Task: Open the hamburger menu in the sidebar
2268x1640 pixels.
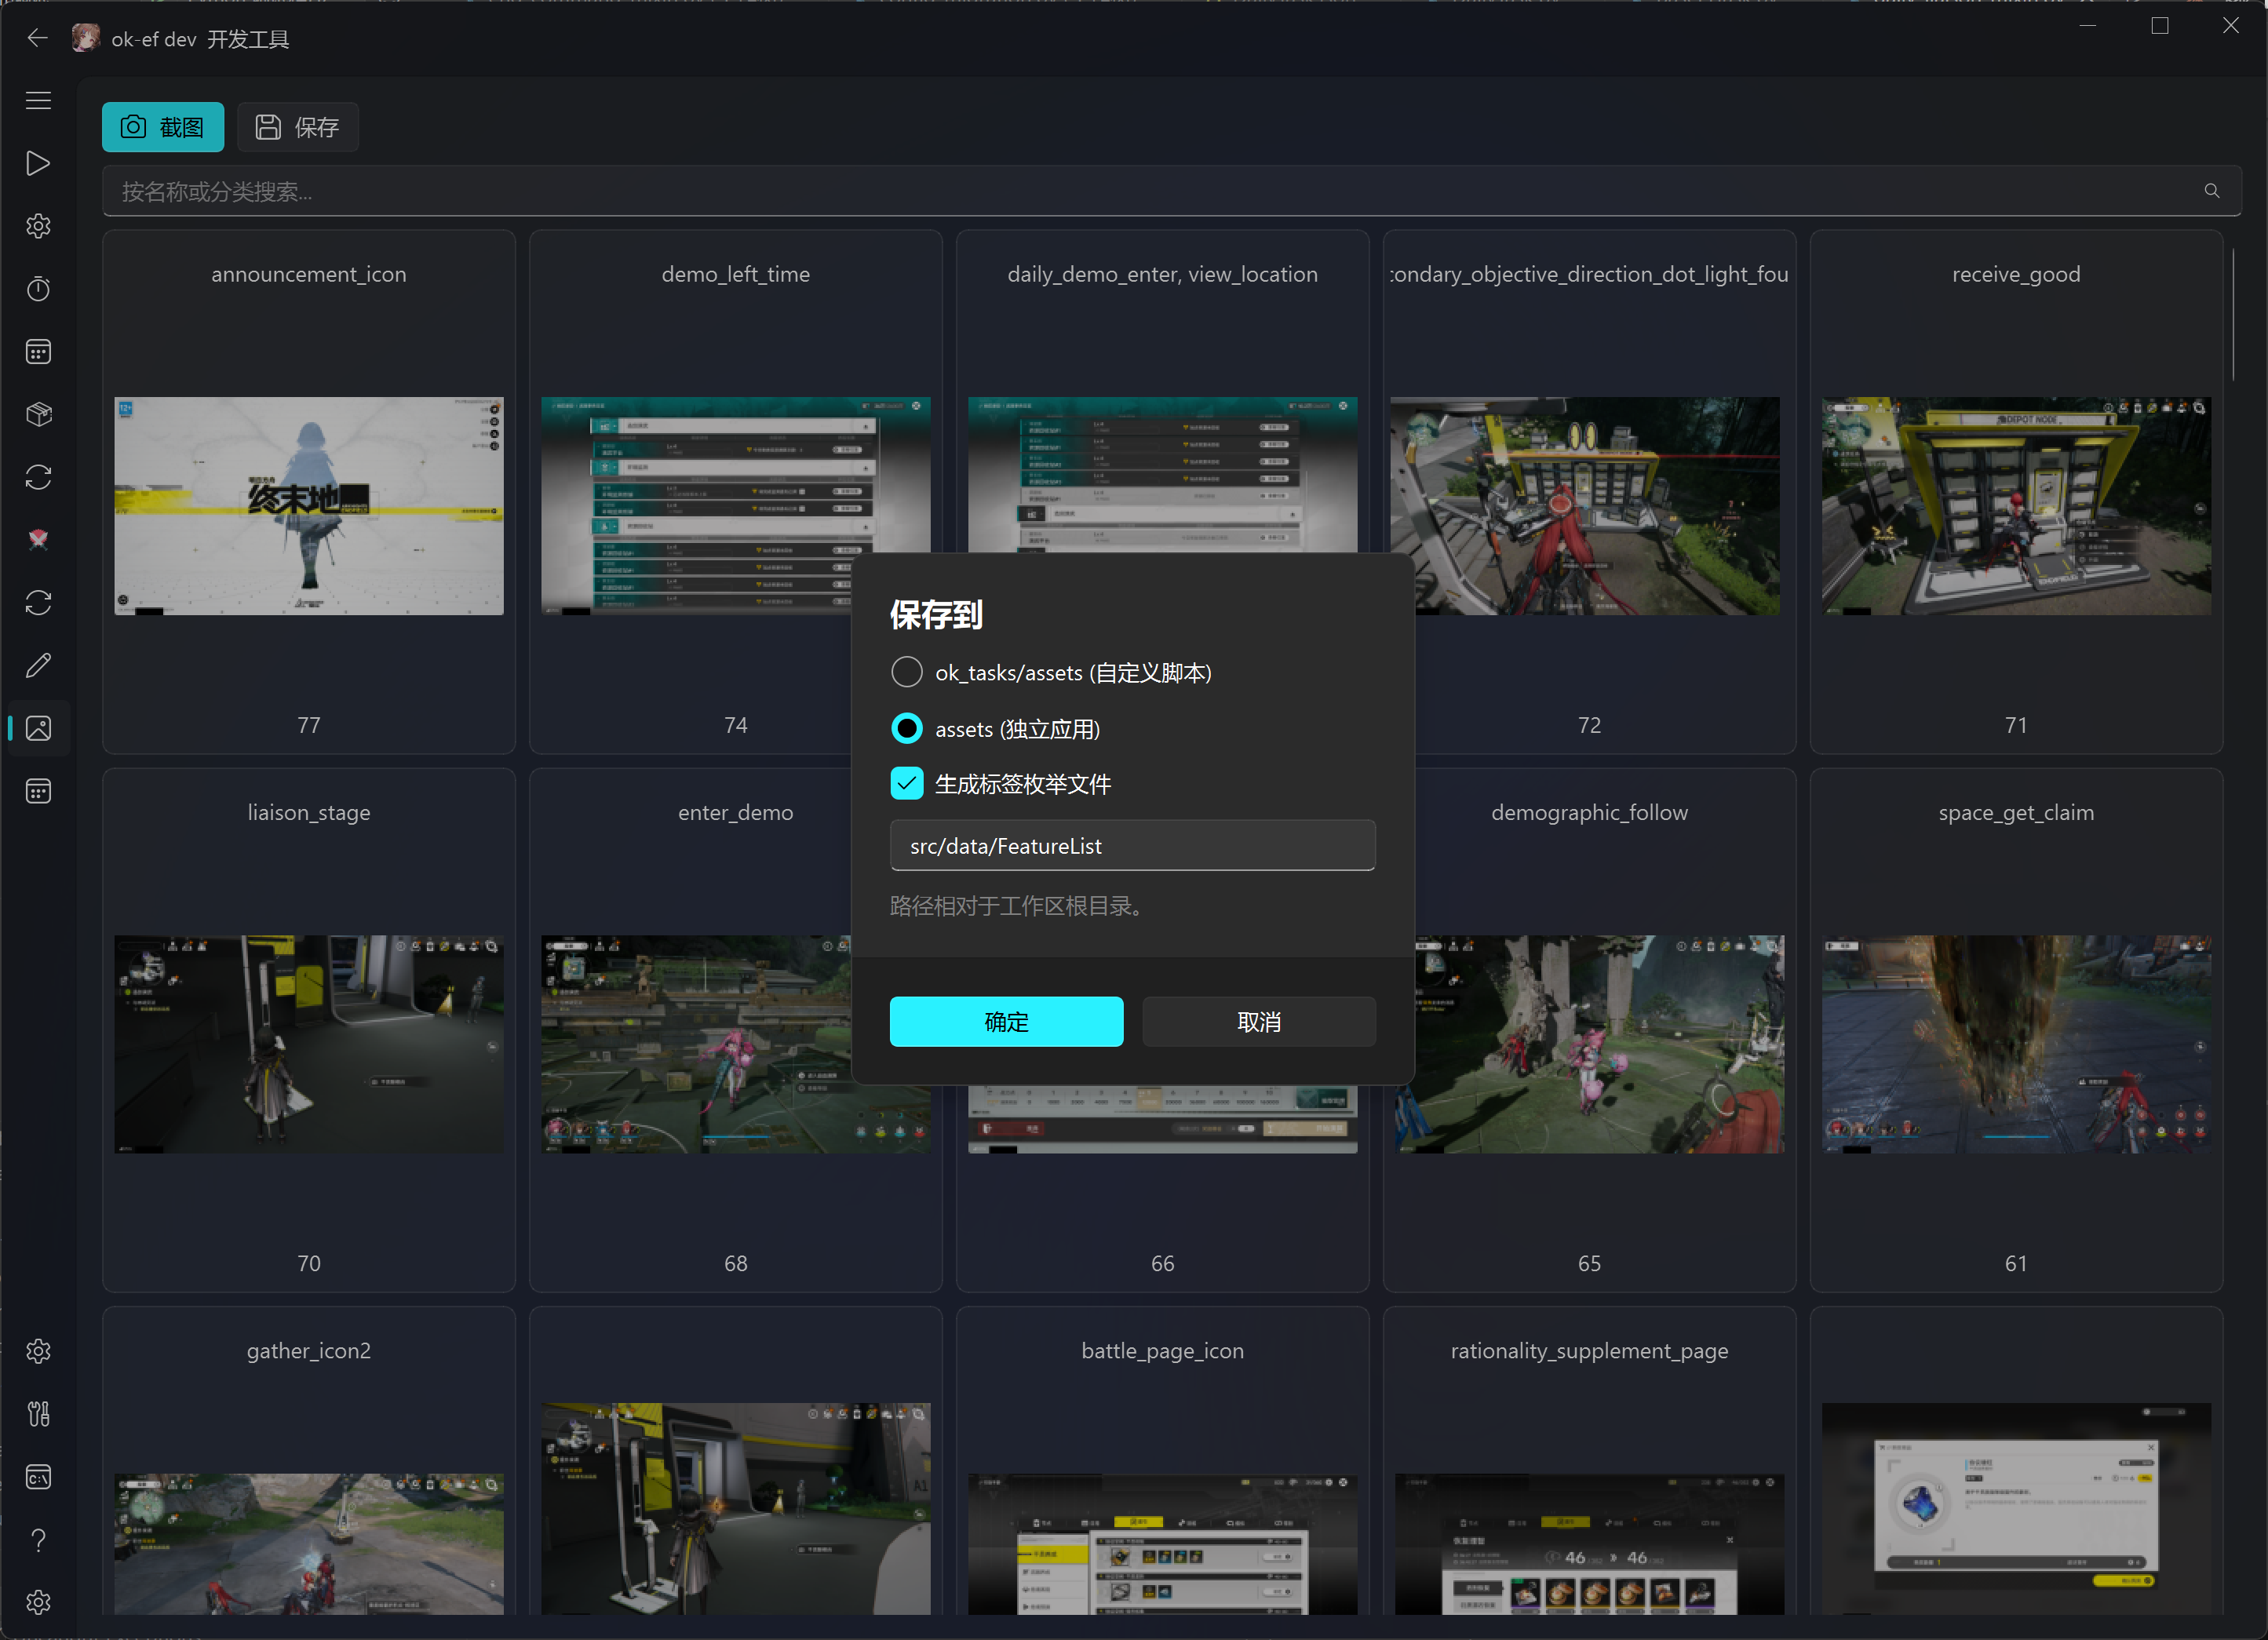Action: click(x=38, y=100)
